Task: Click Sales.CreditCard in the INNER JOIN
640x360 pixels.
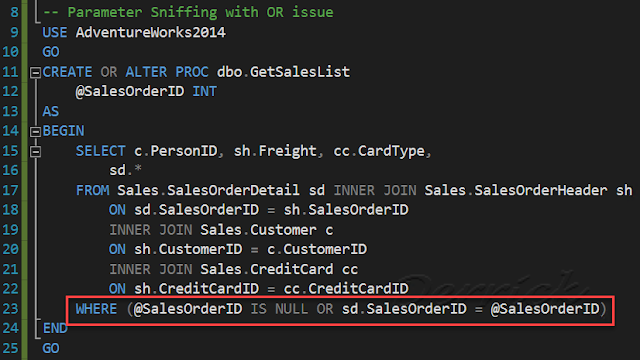Action: (x=267, y=270)
